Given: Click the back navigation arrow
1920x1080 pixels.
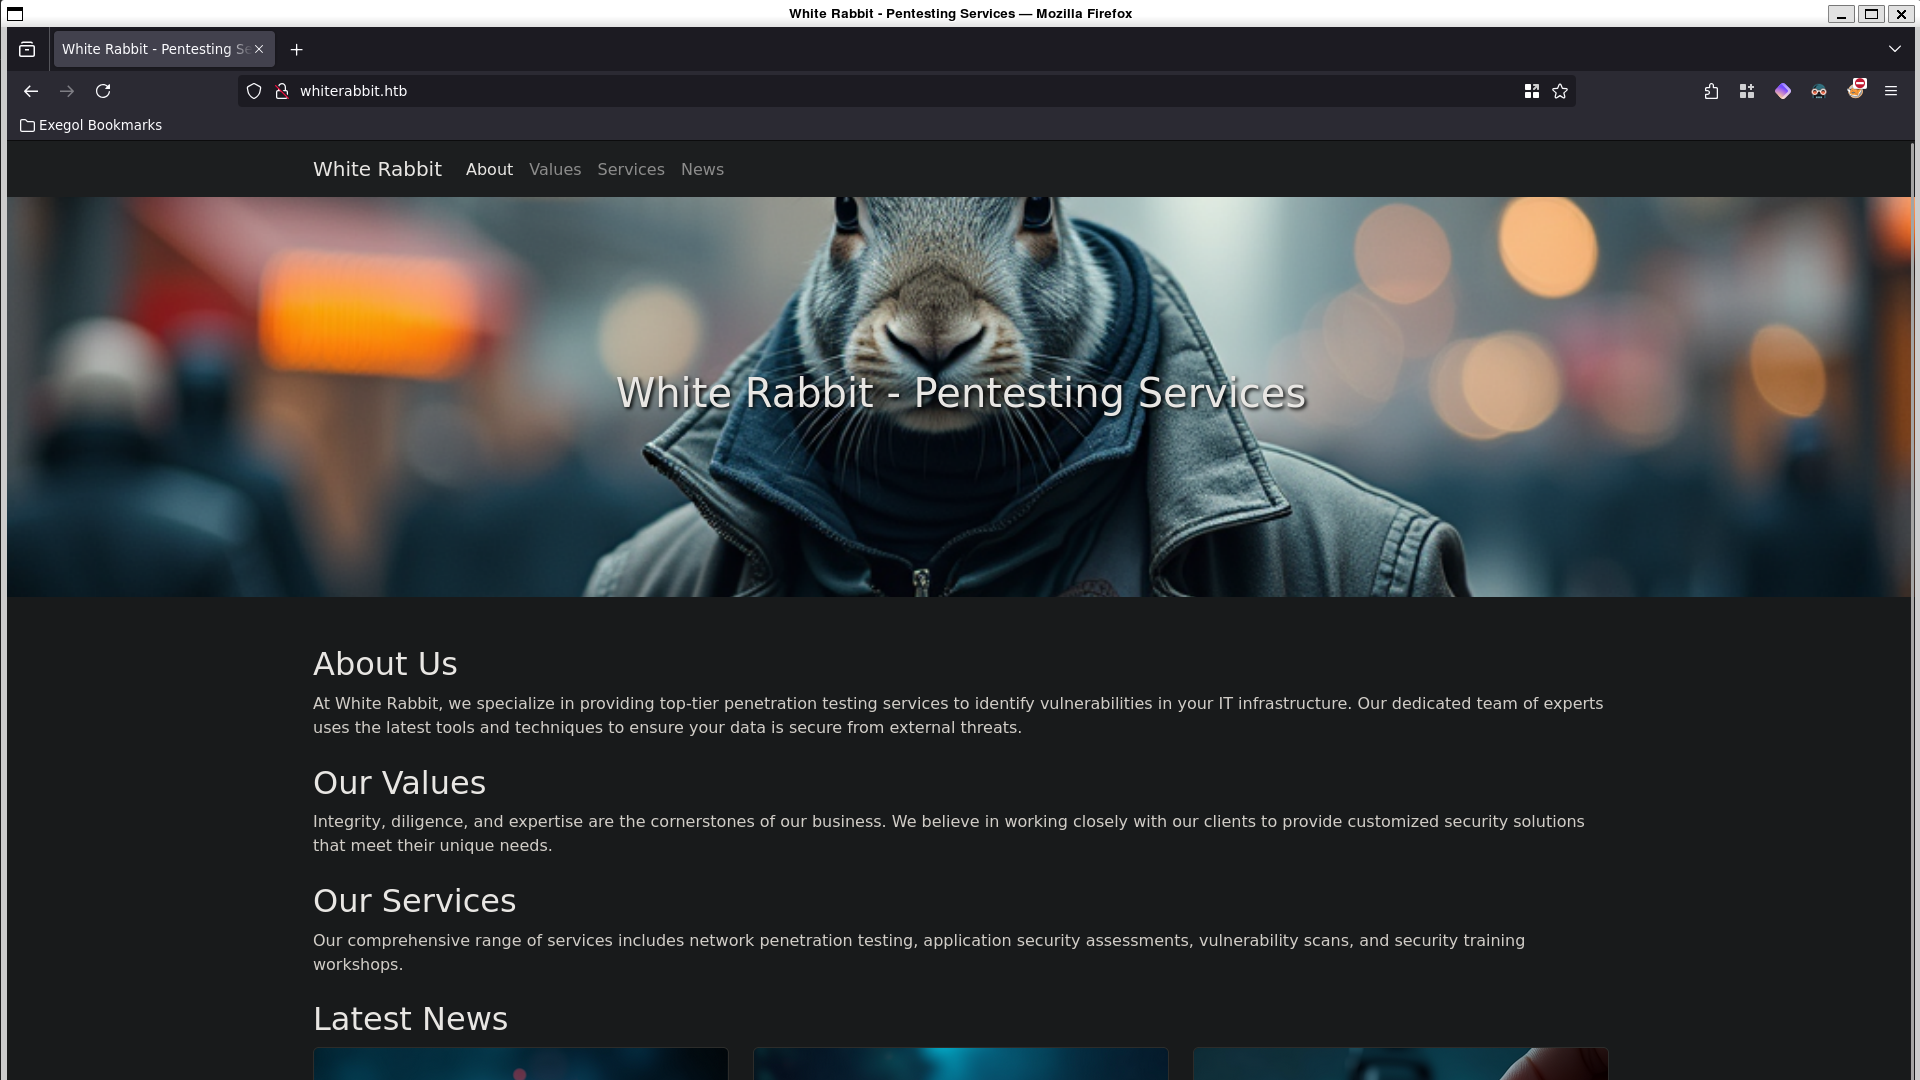Looking at the screenshot, I should 31,91.
